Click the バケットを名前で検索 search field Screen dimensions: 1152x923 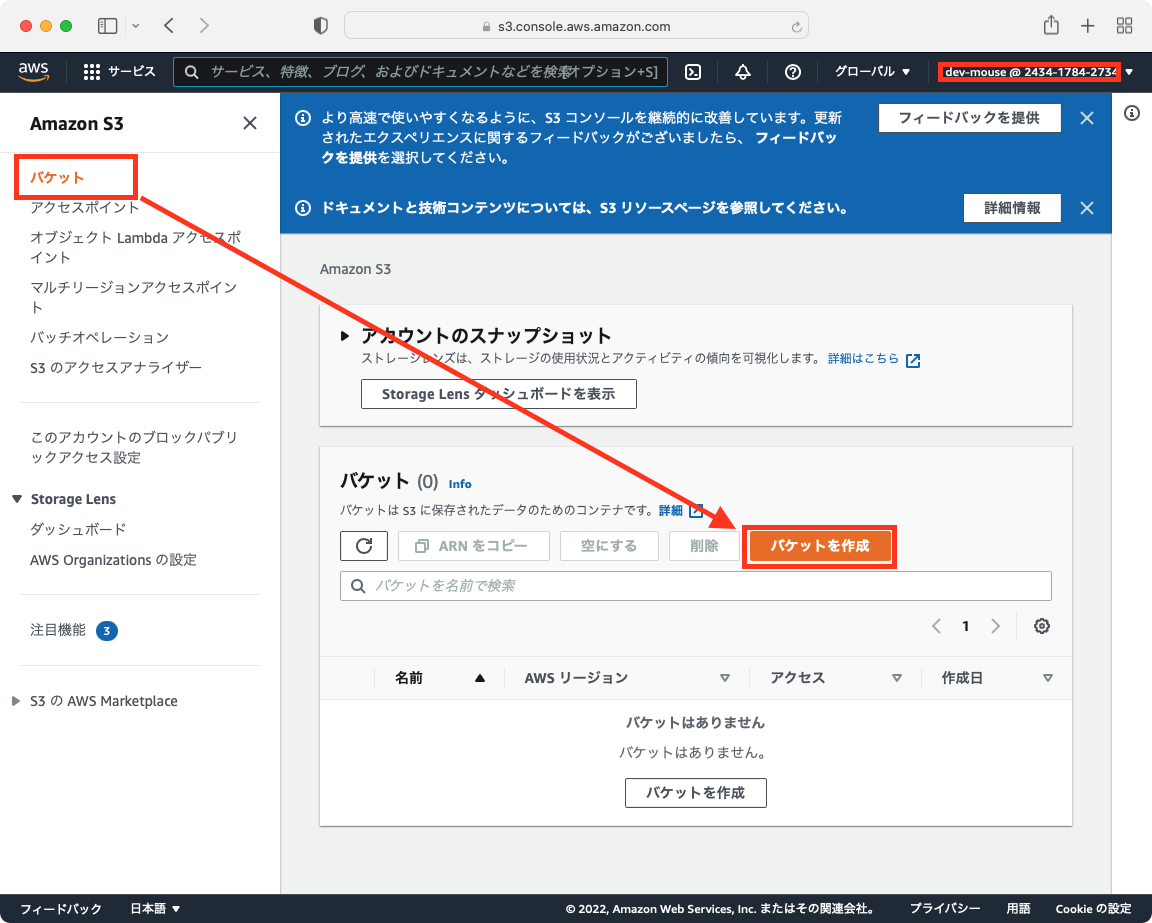[695, 585]
